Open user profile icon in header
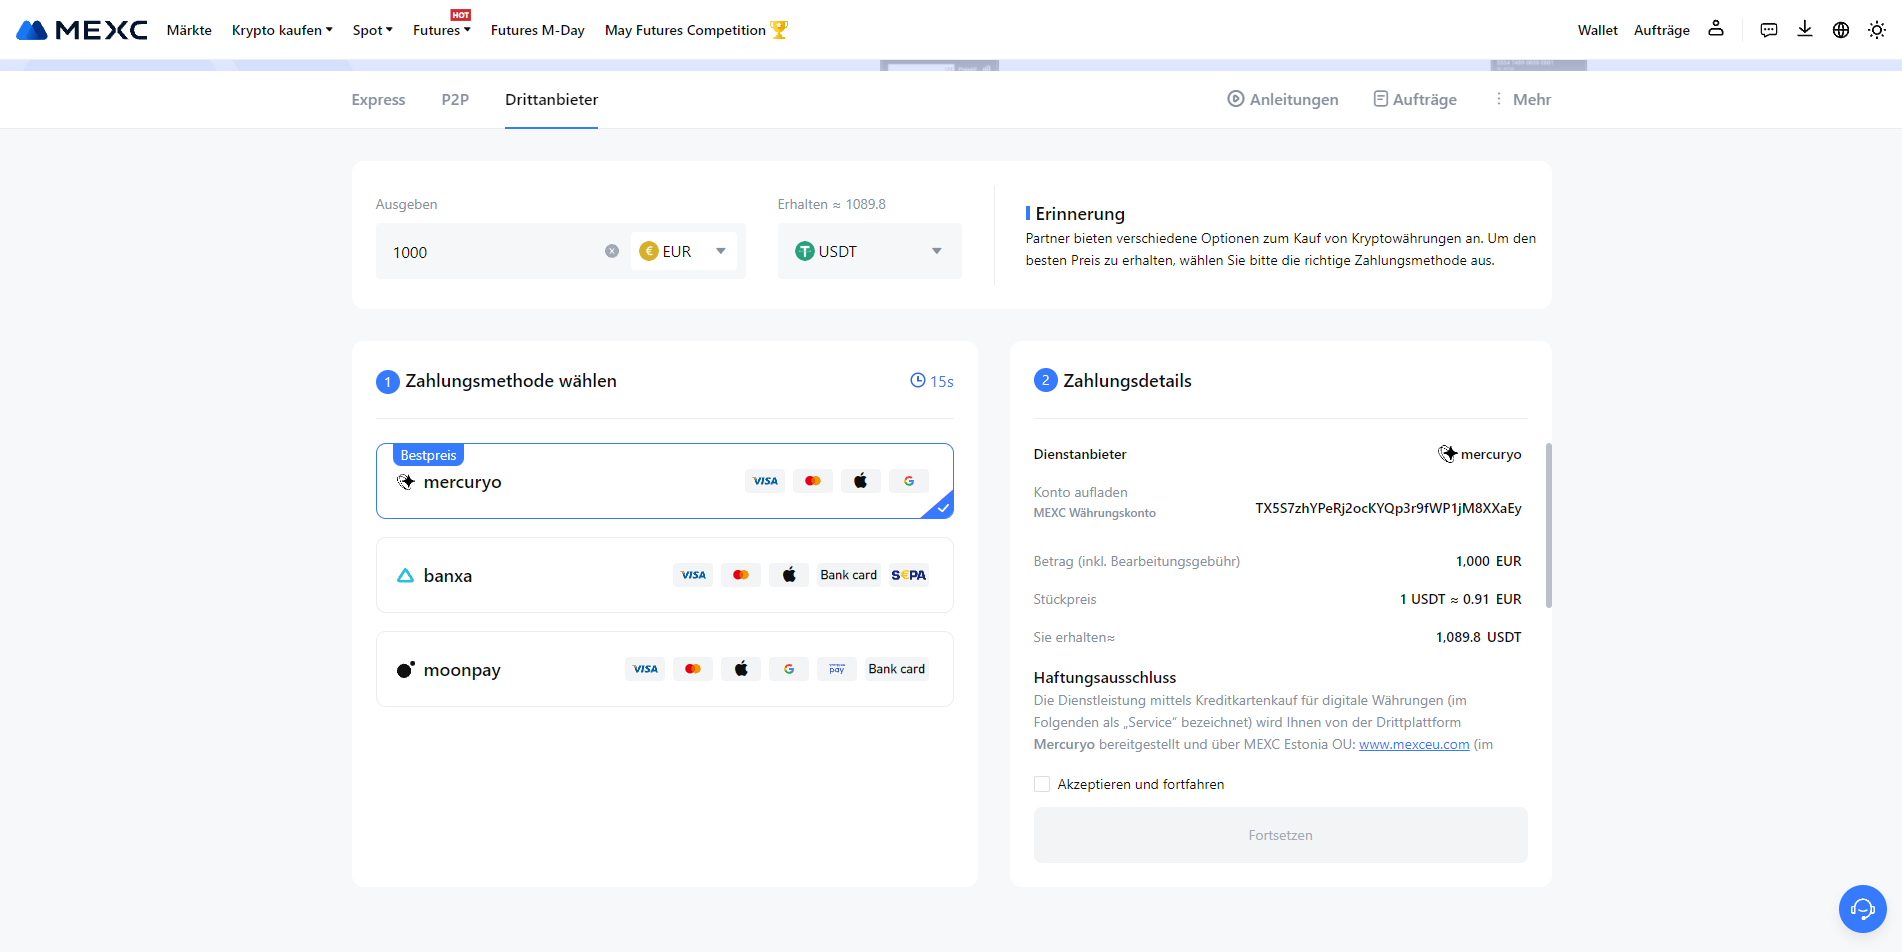 pos(1716,29)
